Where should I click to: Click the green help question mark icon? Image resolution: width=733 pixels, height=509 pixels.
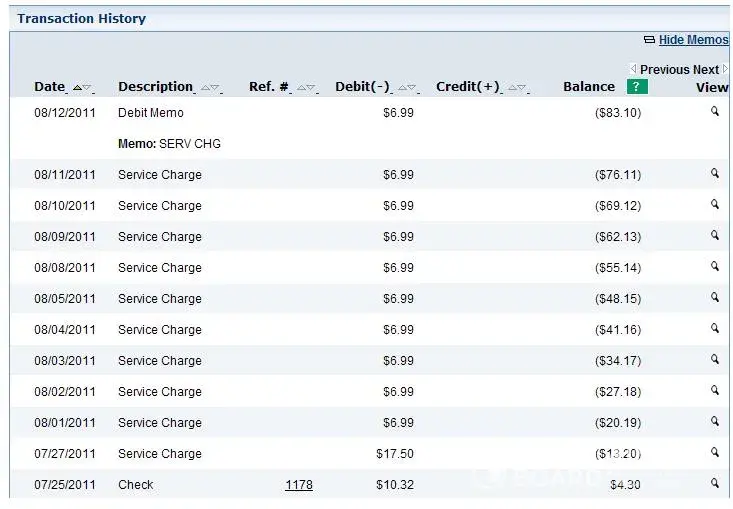pos(637,86)
